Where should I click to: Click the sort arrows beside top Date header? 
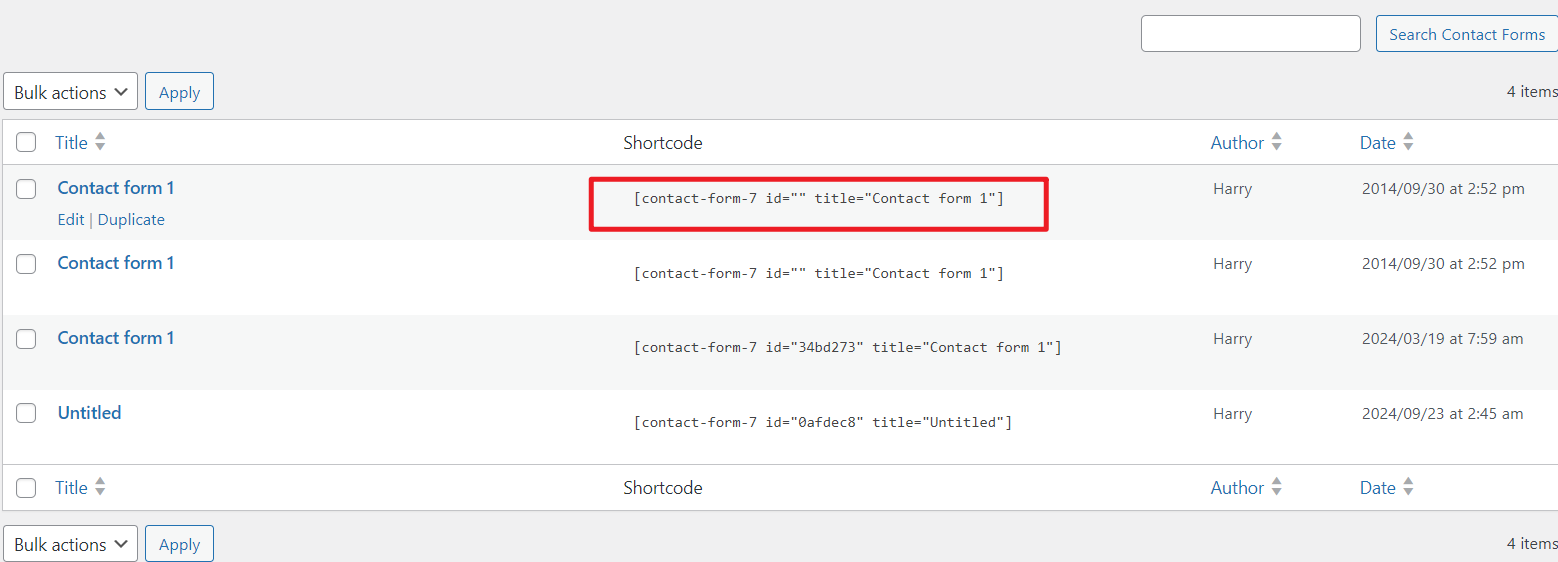(1408, 143)
